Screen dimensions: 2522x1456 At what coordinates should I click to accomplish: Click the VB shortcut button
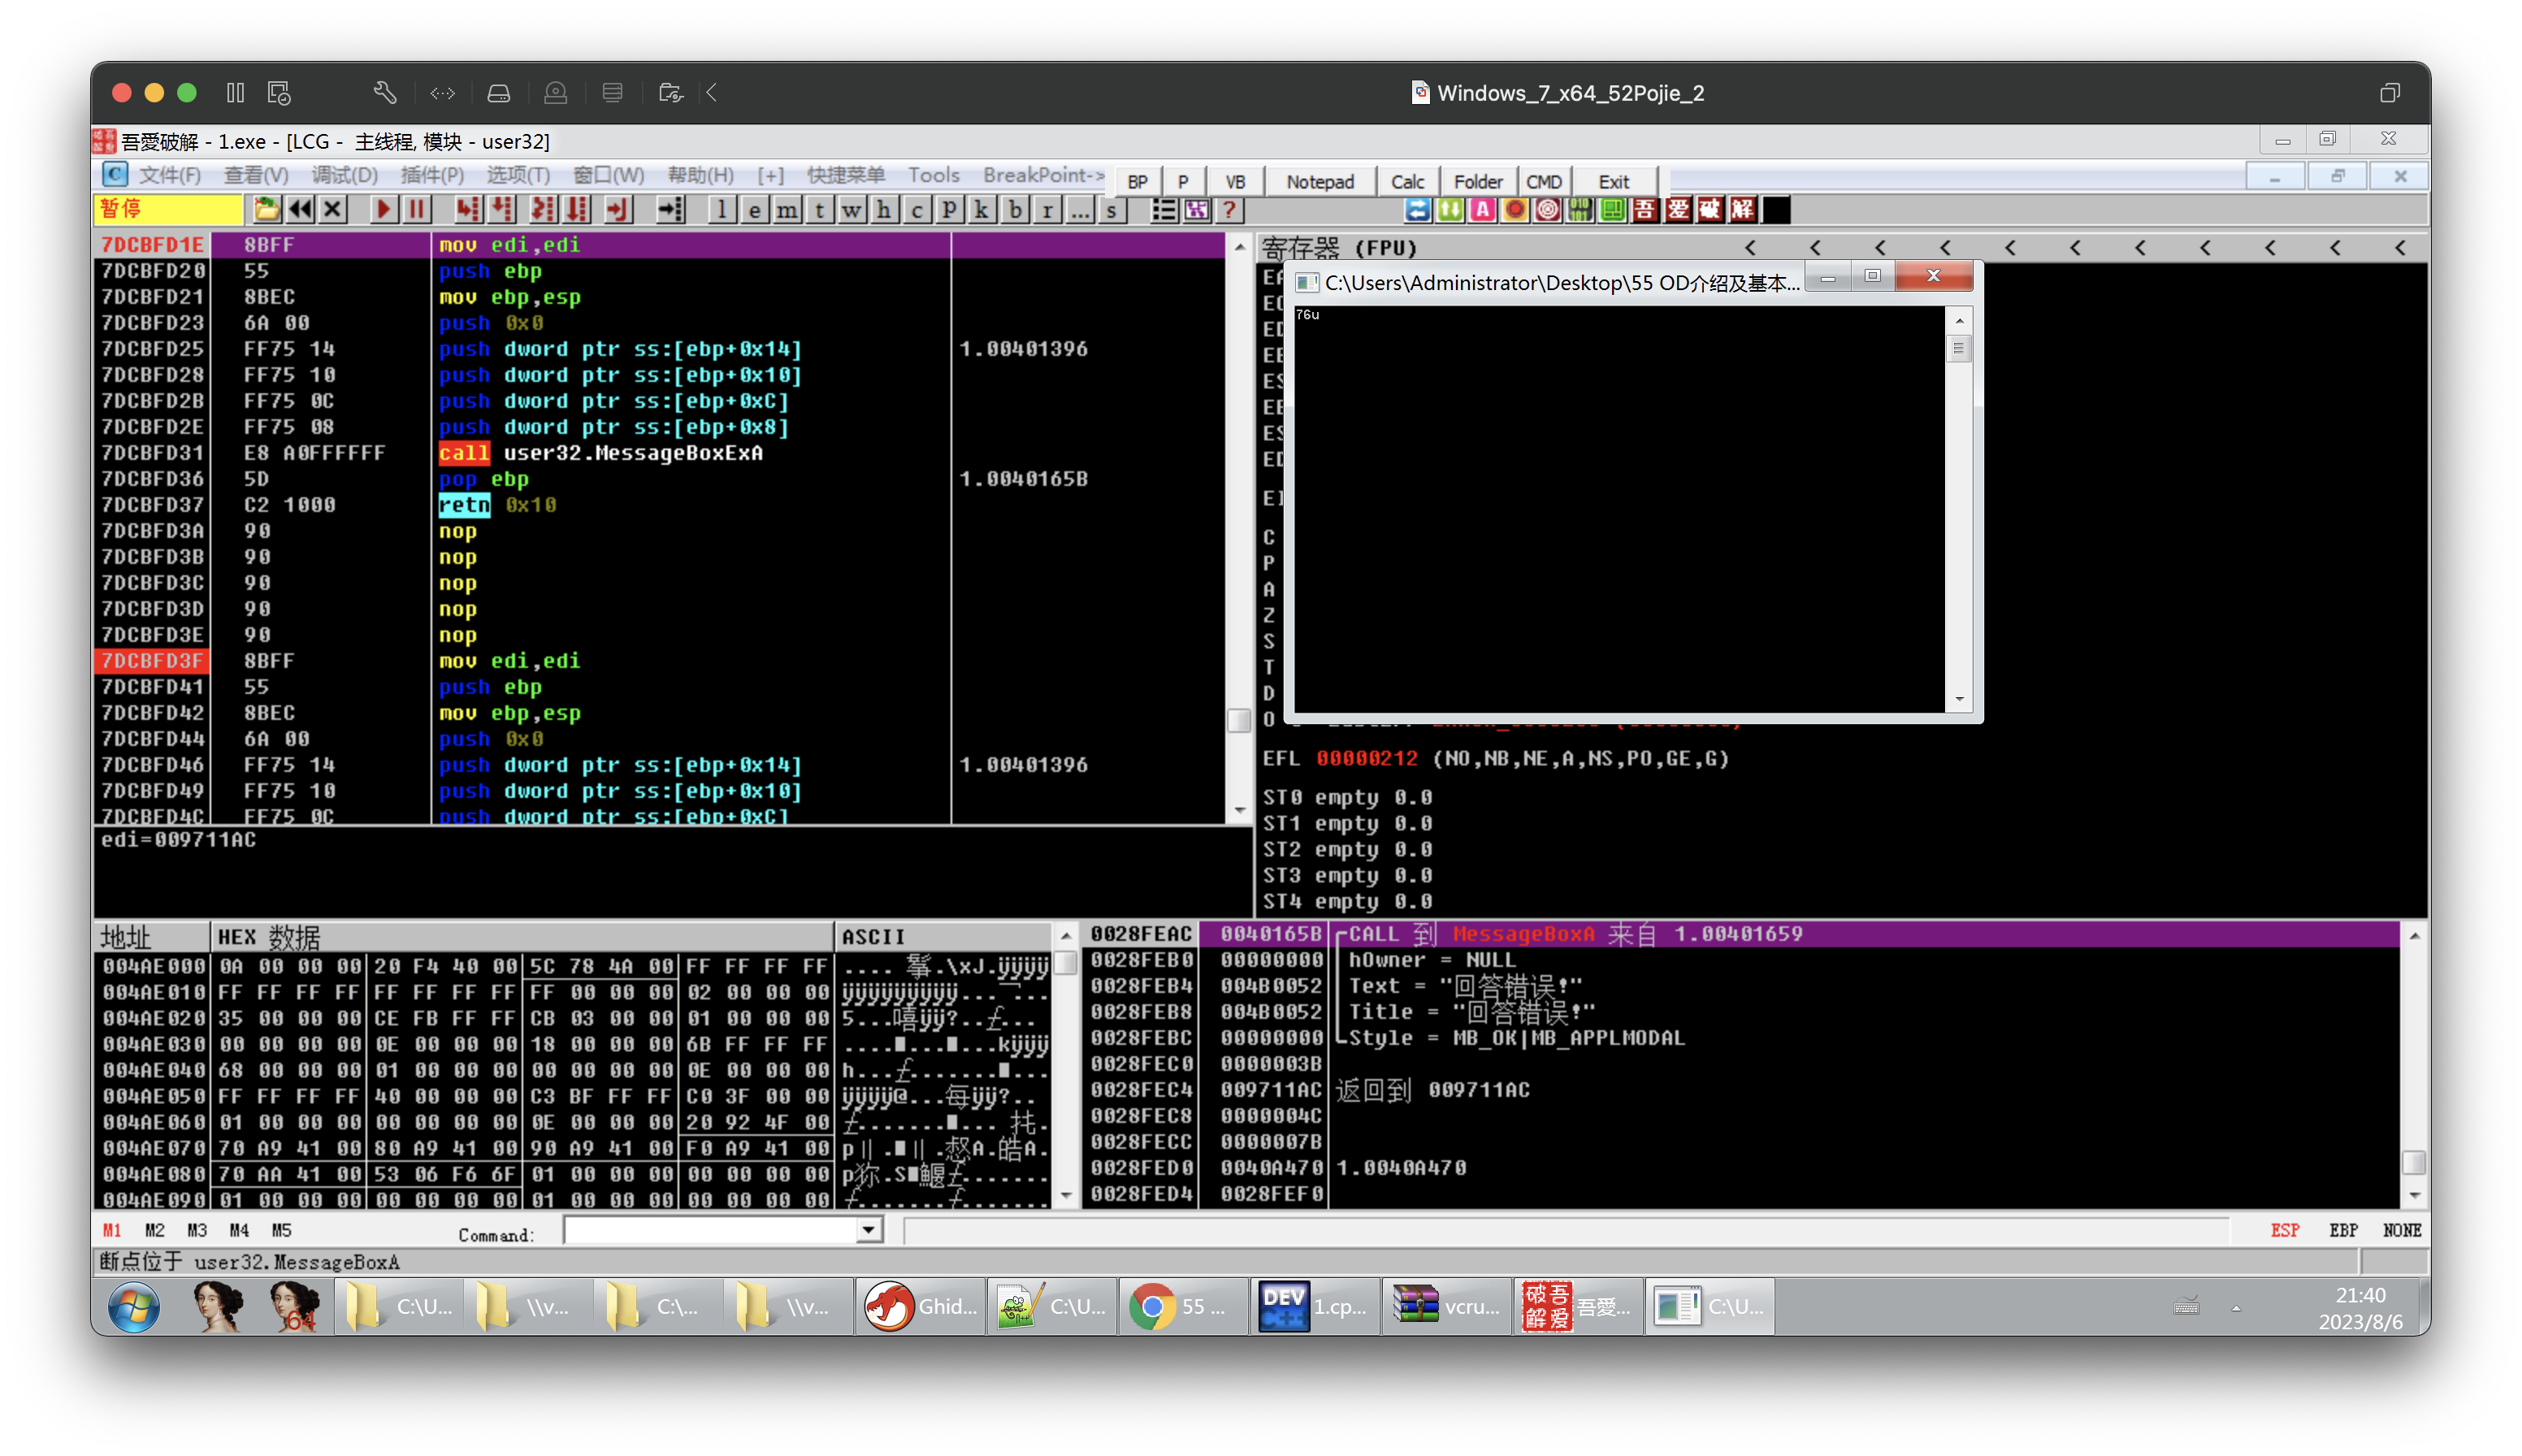(x=1235, y=182)
